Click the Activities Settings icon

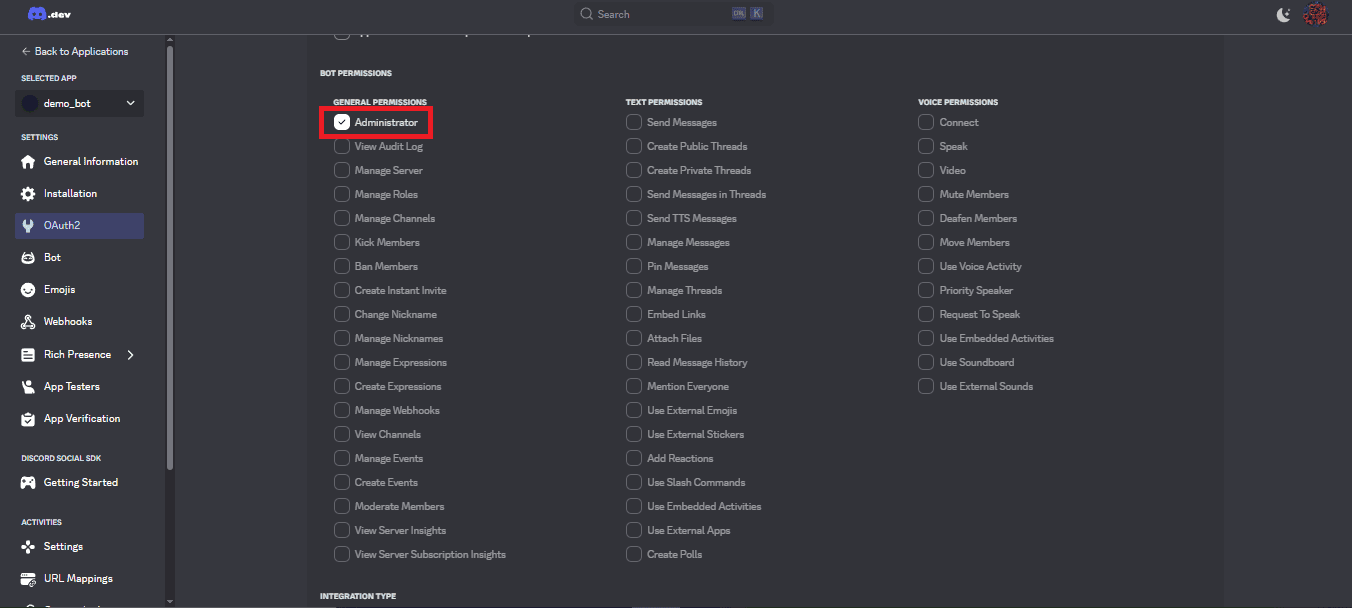coord(28,547)
